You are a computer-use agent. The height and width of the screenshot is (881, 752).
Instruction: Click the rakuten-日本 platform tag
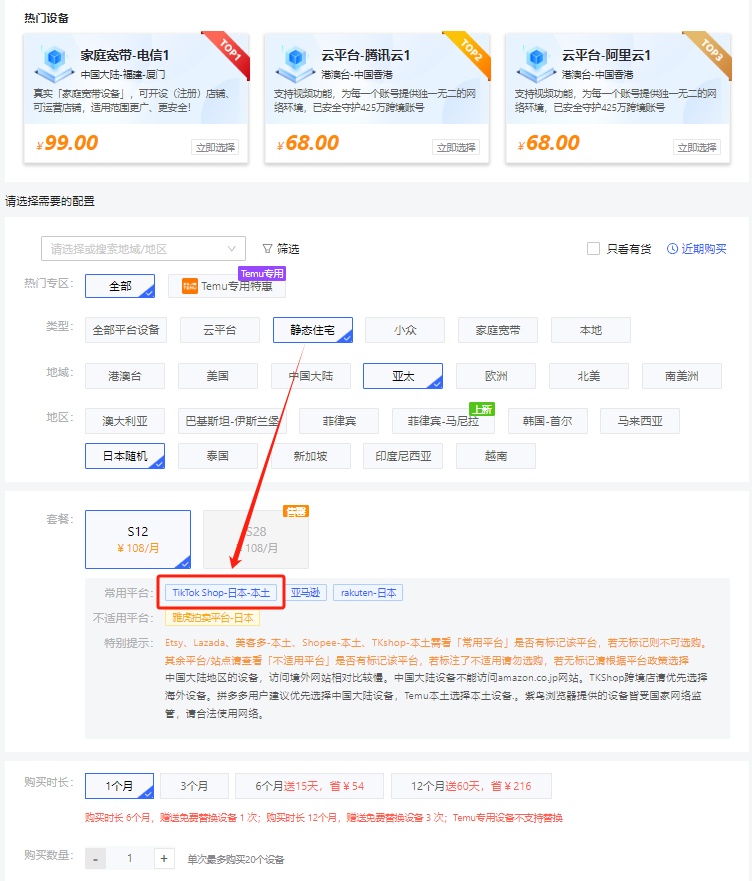368,593
